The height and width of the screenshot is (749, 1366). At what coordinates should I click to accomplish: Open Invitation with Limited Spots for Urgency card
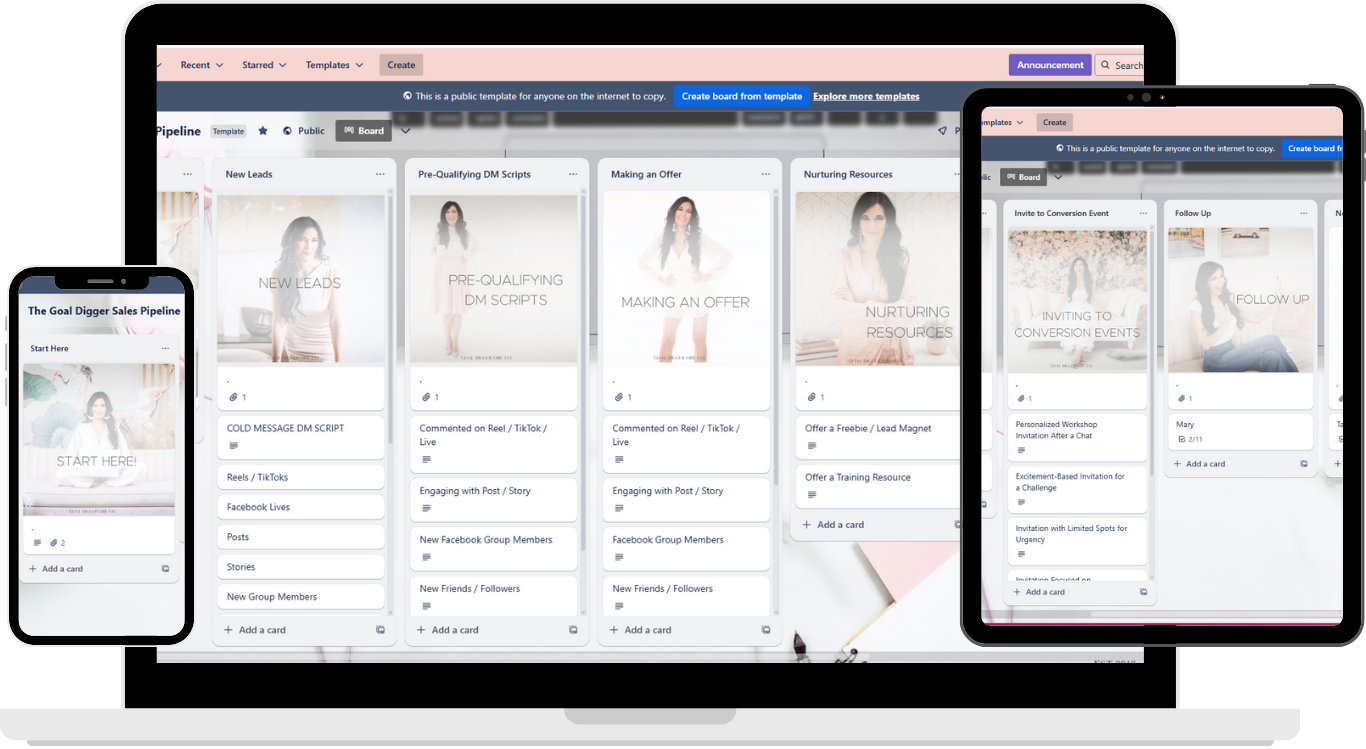pos(1077,541)
